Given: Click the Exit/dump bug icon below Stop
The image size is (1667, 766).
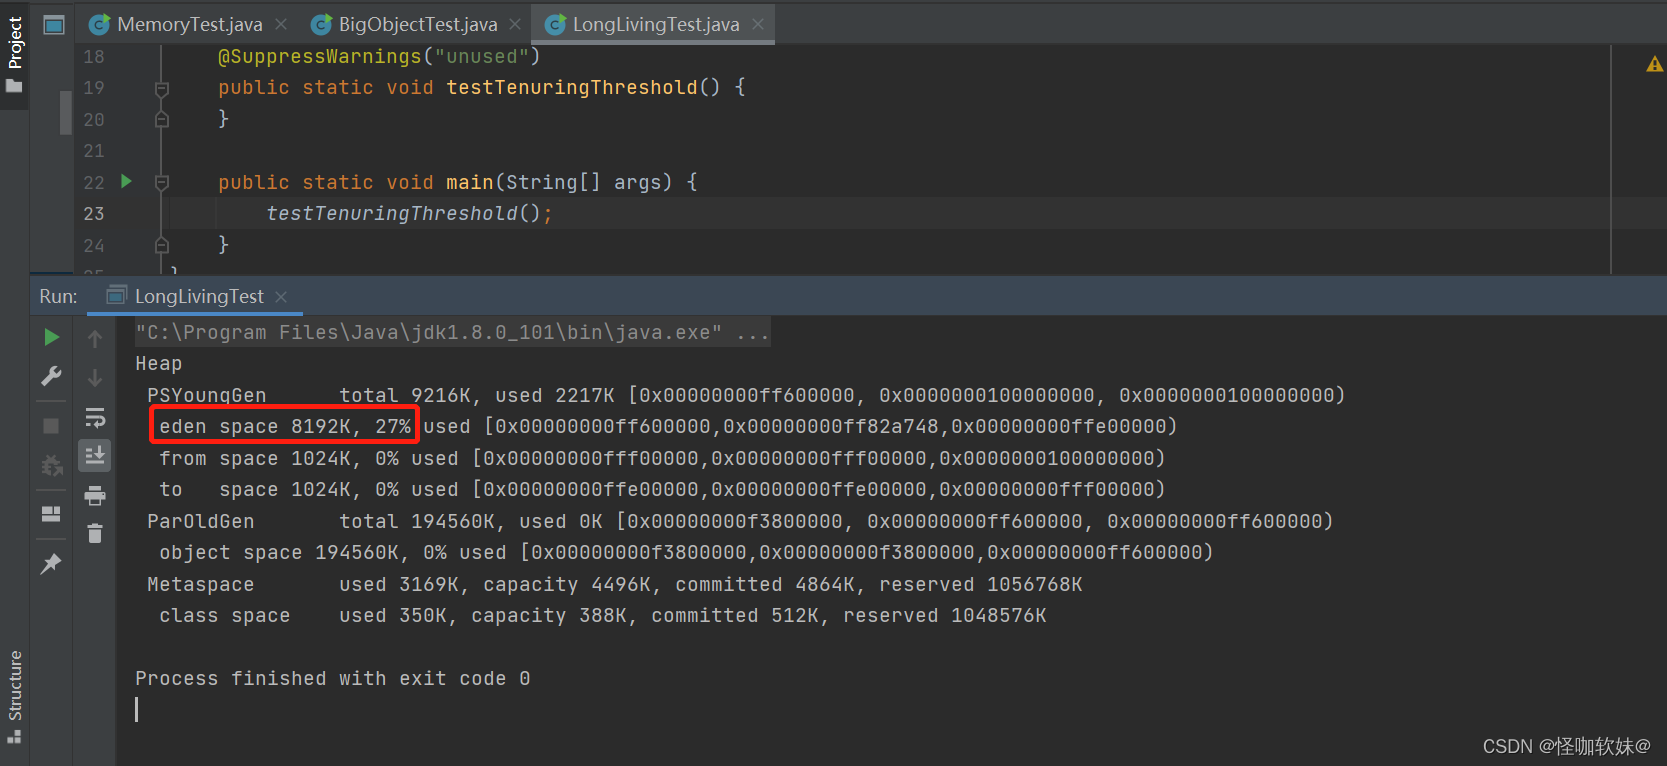Looking at the screenshot, I should click(x=51, y=465).
